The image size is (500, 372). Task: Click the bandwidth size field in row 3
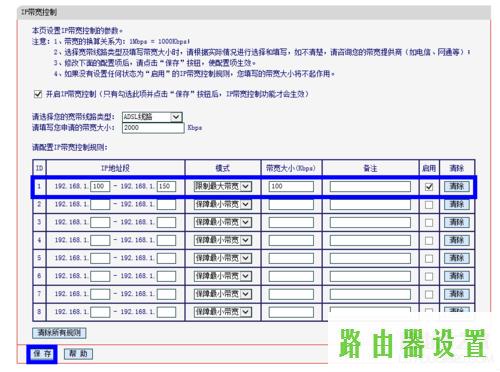coord(291,222)
